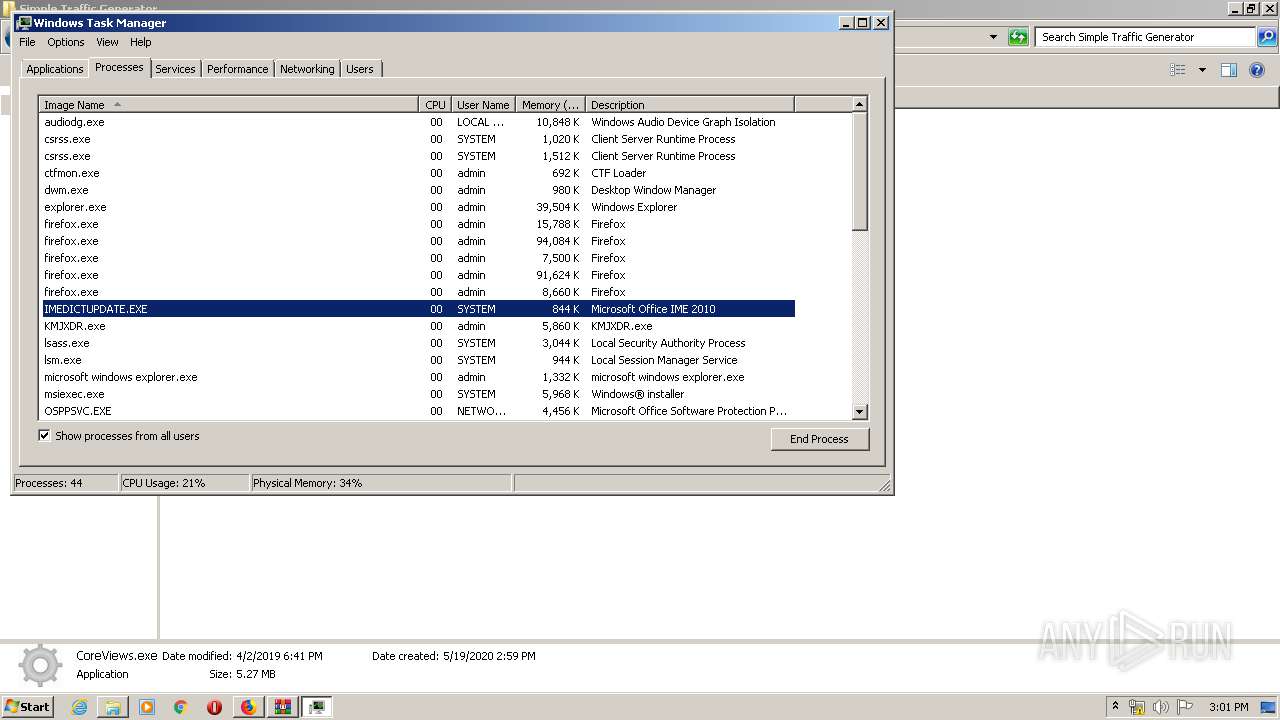The image size is (1280, 720).
Task: Click the clock showing 3:01 PM
Action: point(1228,707)
